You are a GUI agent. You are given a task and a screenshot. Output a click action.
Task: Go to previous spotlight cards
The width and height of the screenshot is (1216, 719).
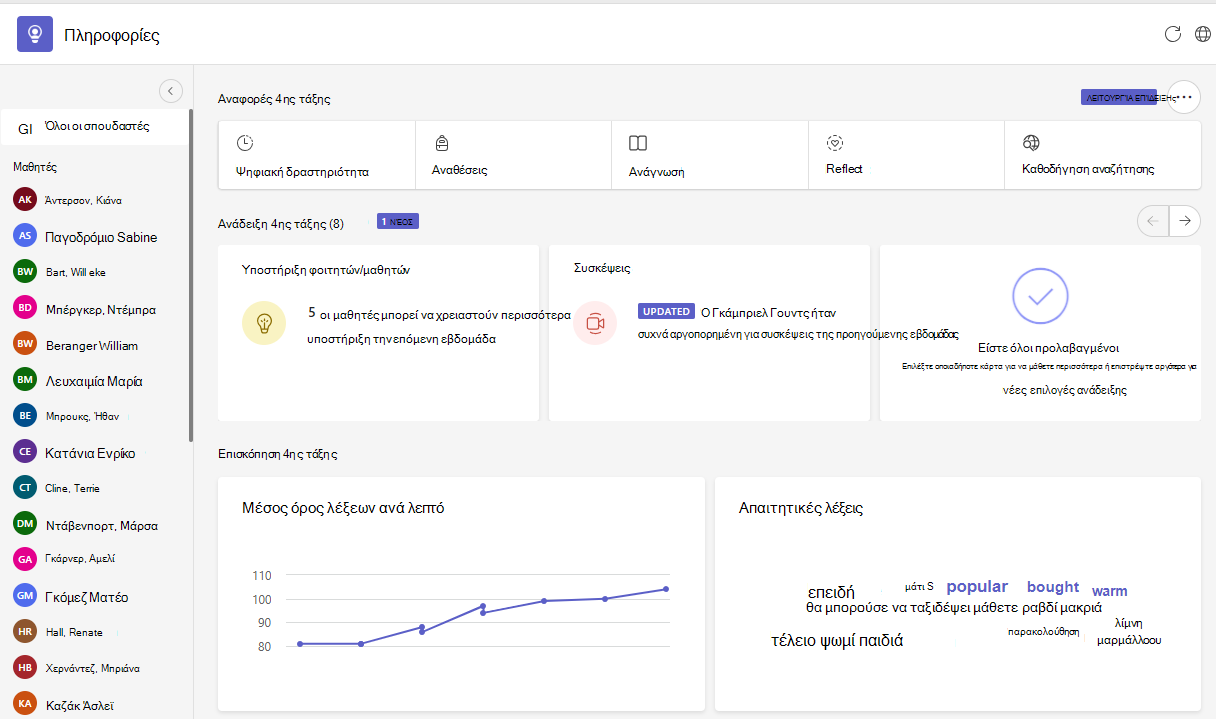point(1153,221)
